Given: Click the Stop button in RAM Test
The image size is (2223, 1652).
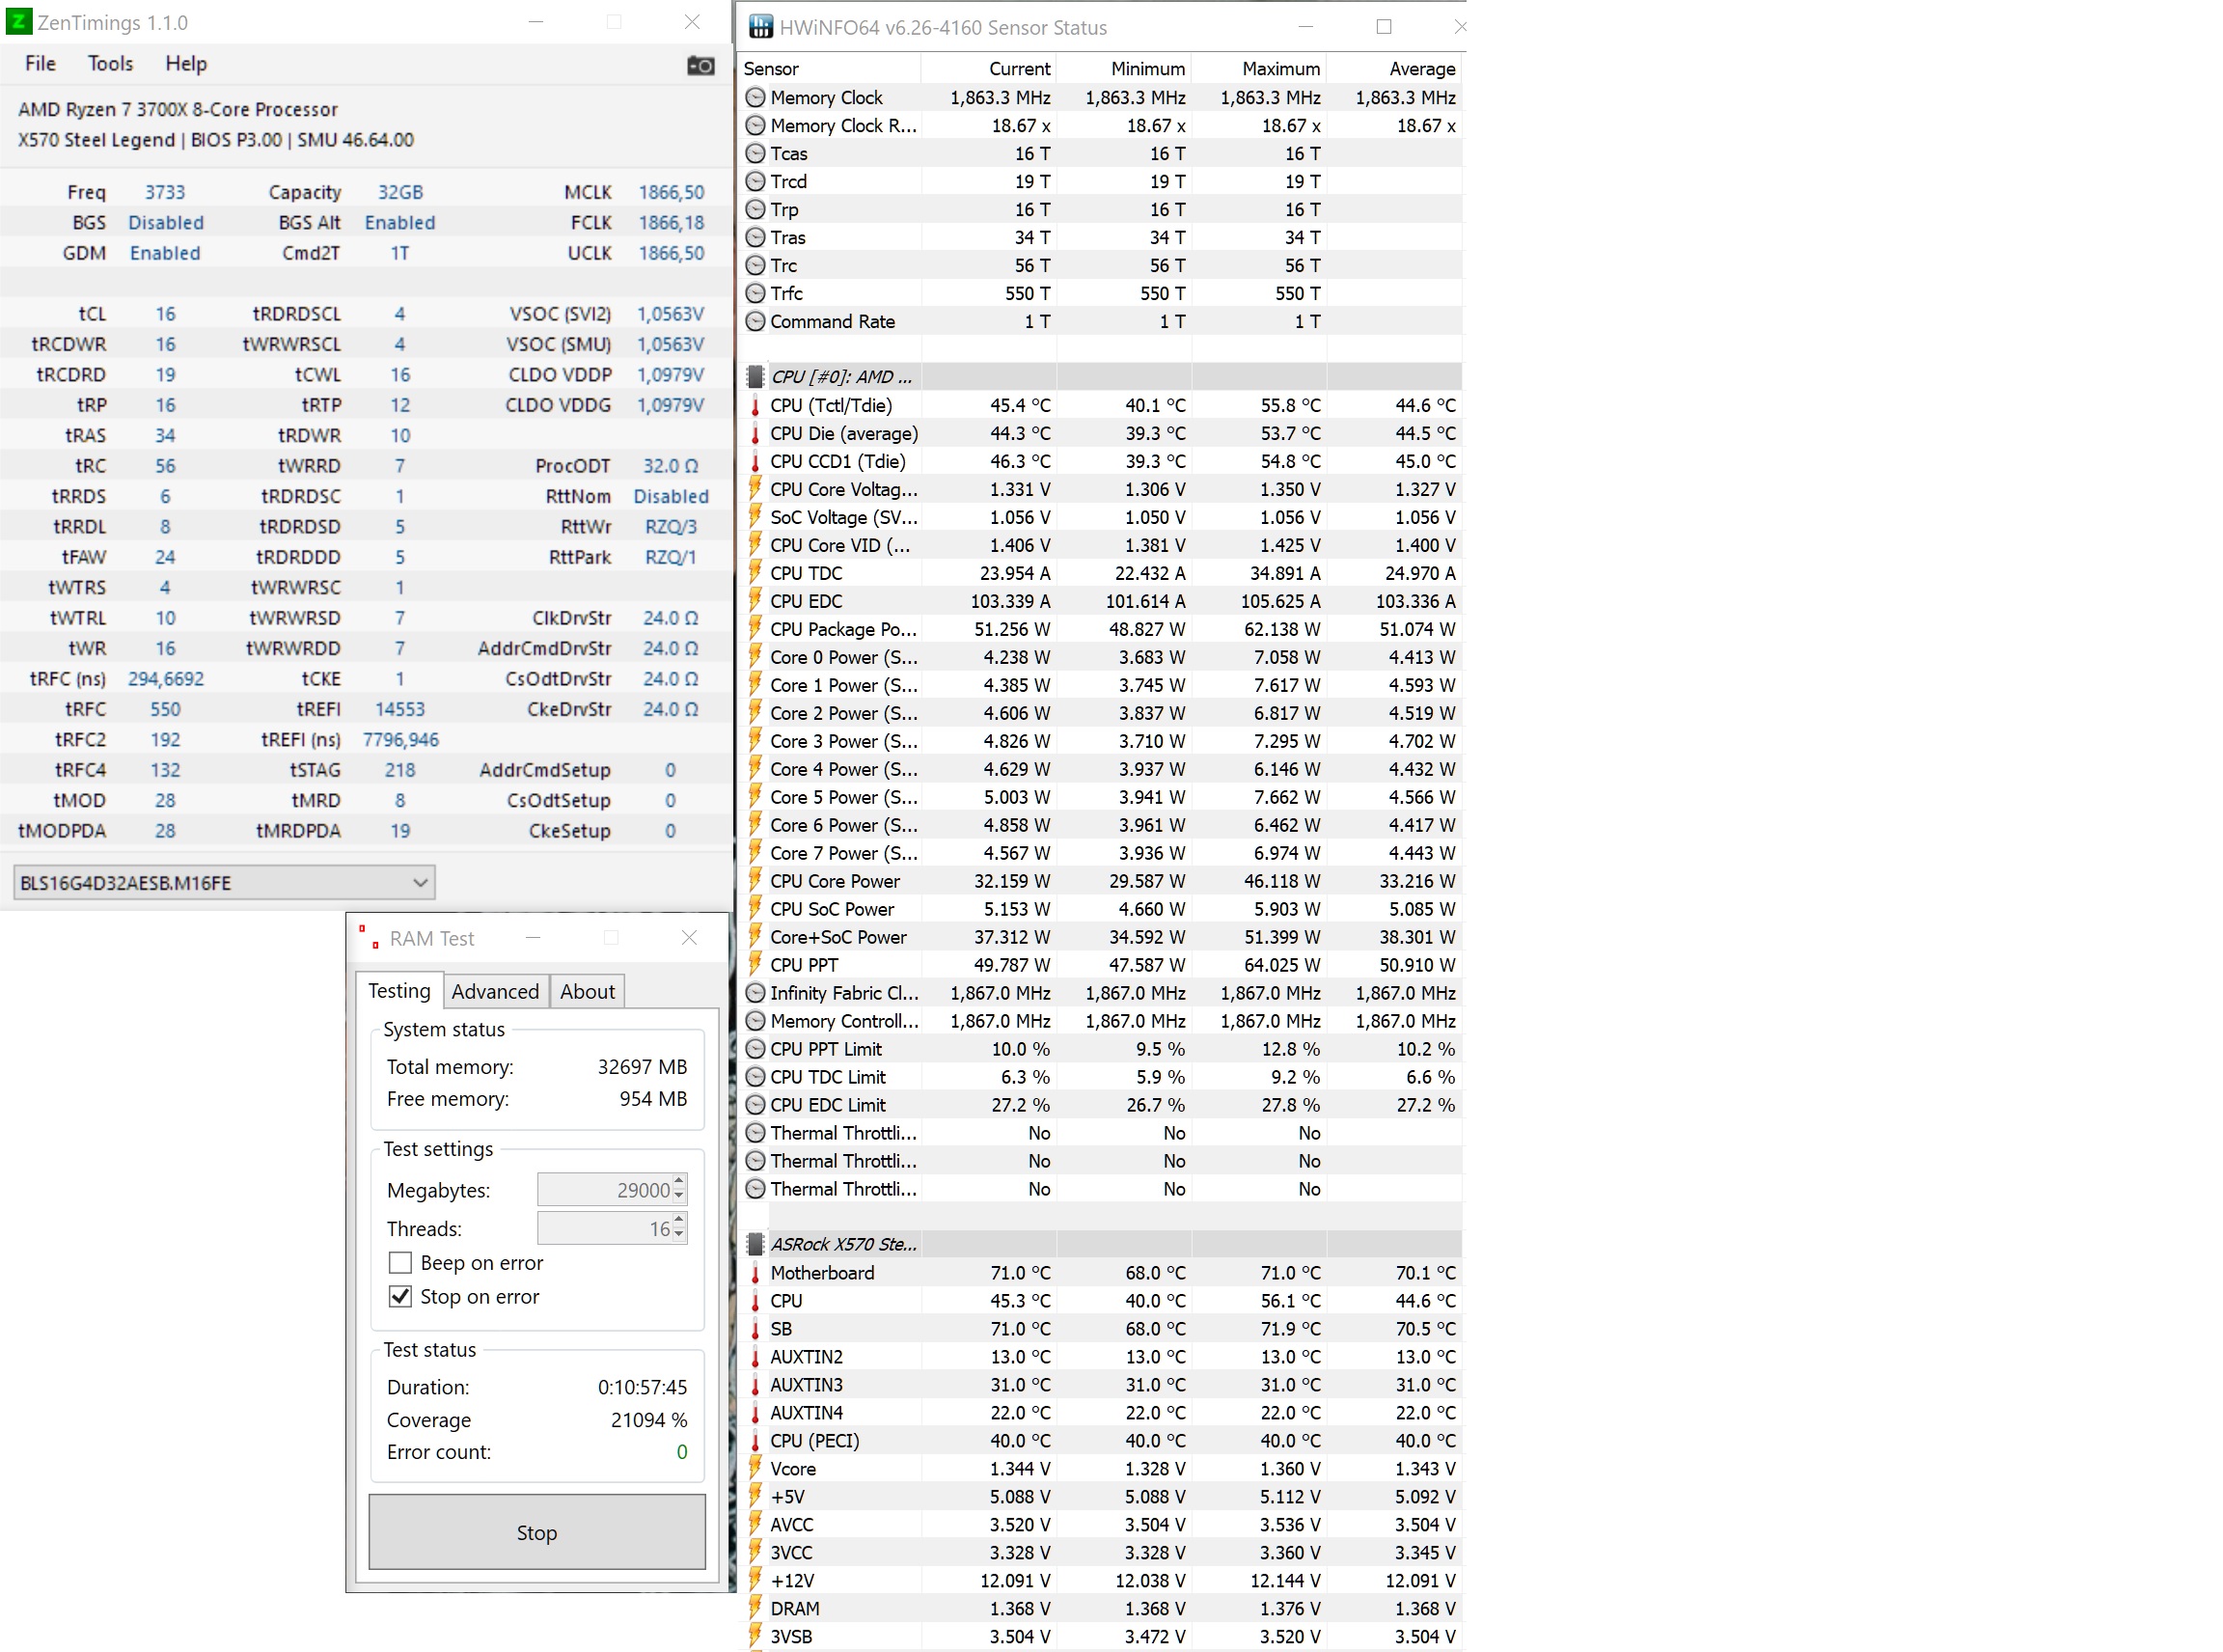Looking at the screenshot, I should 536,1530.
